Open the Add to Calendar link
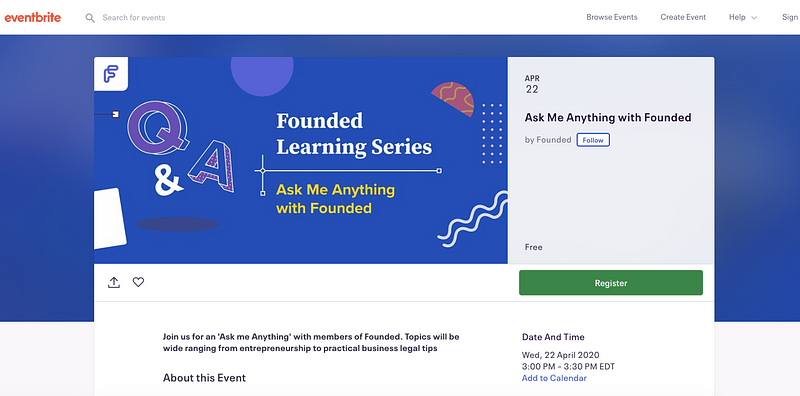 [554, 378]
